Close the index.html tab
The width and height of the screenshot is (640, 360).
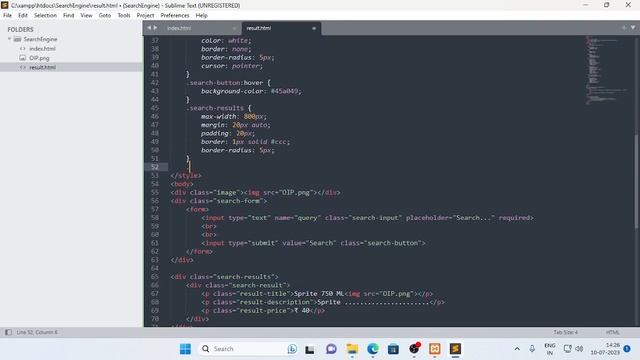(234, 28)
